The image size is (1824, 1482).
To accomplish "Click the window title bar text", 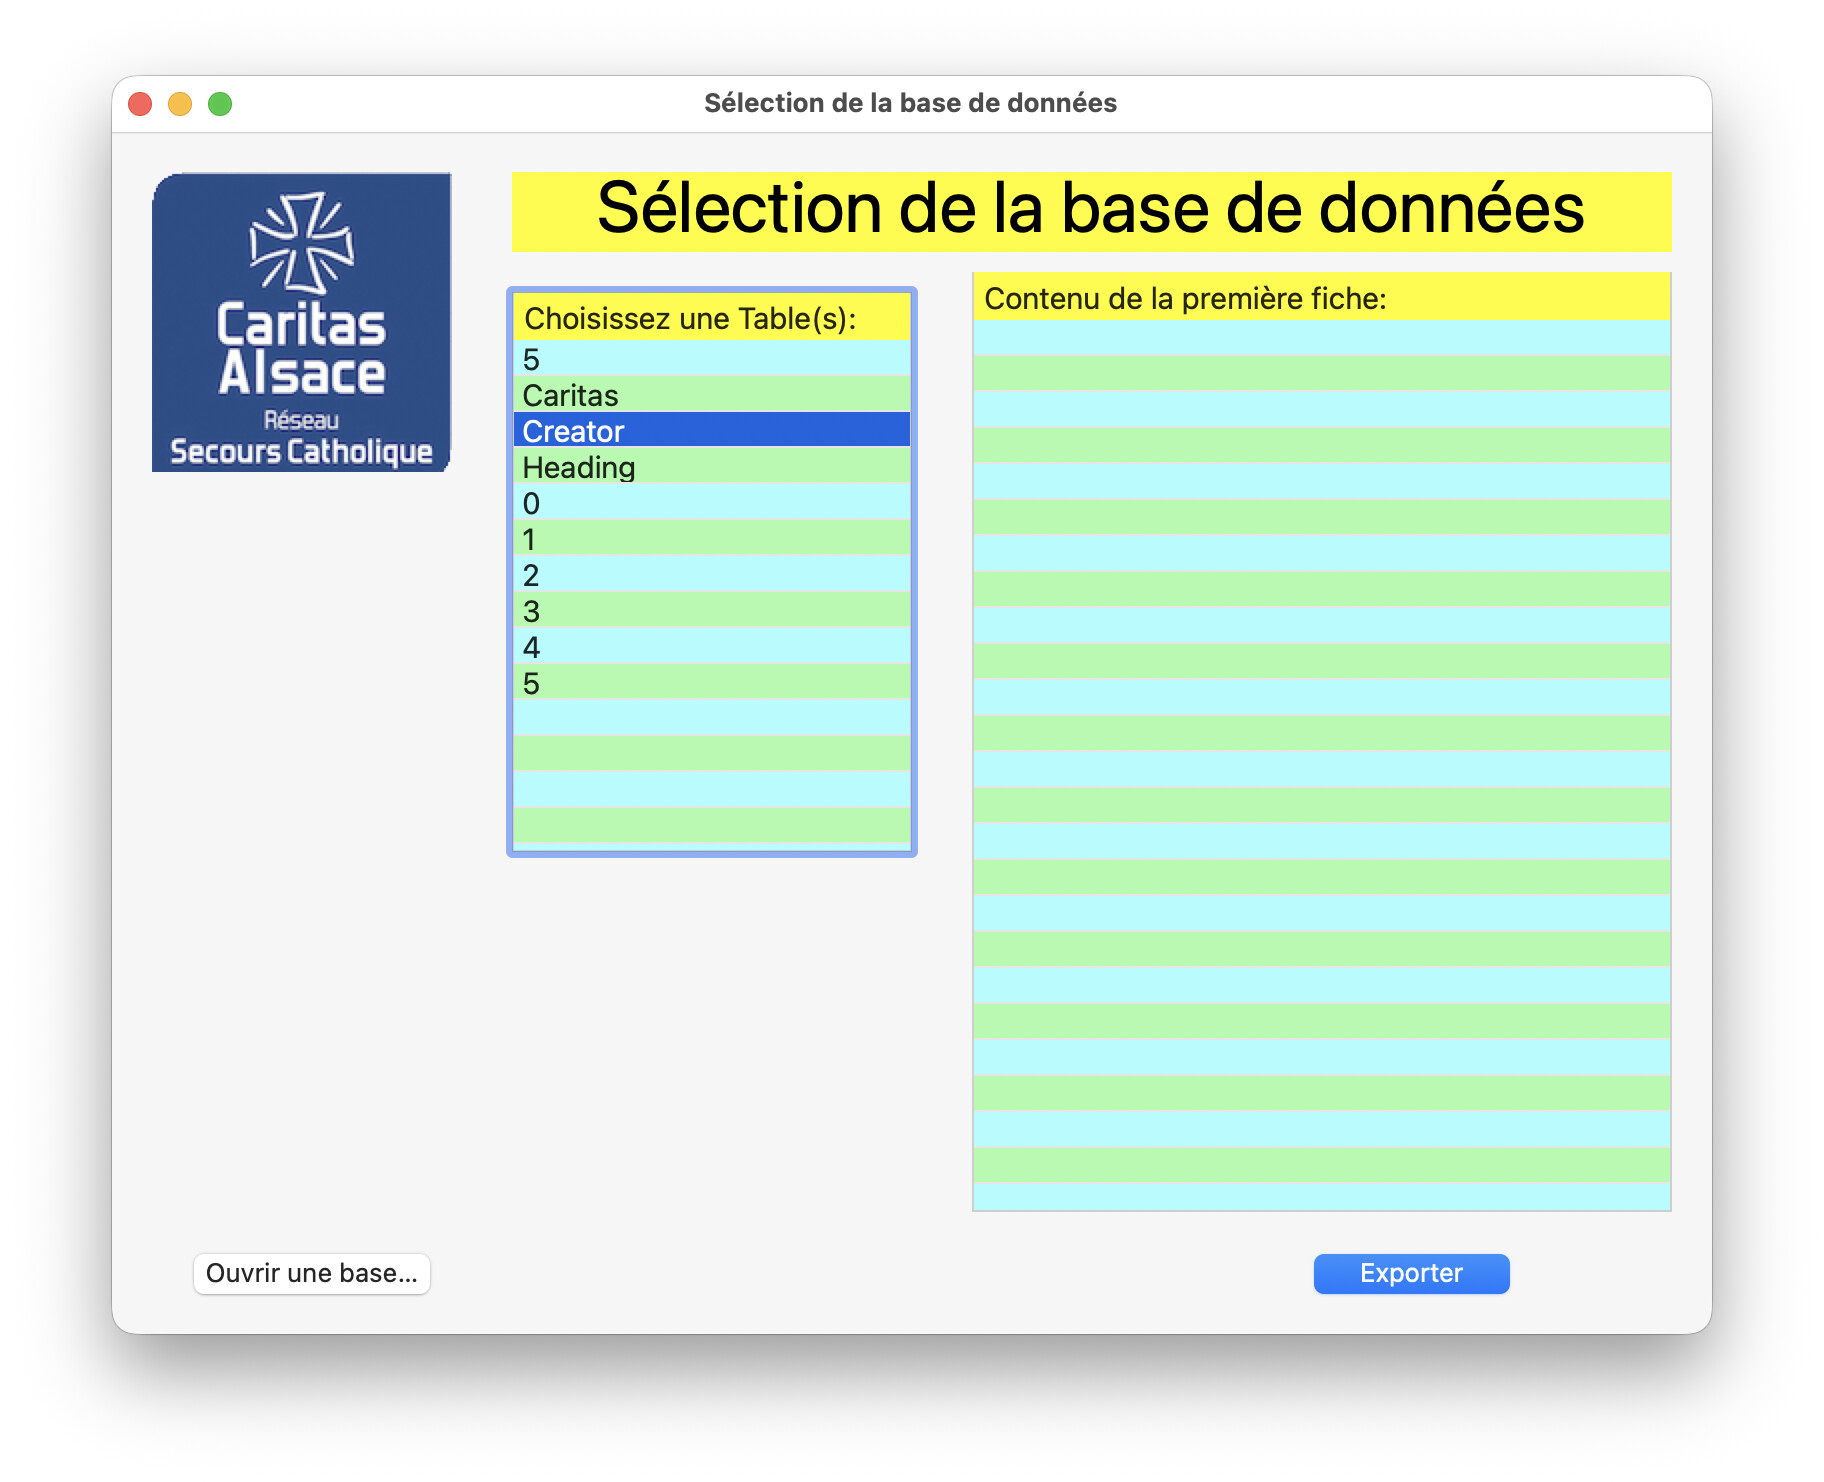I will coord(910,103).
